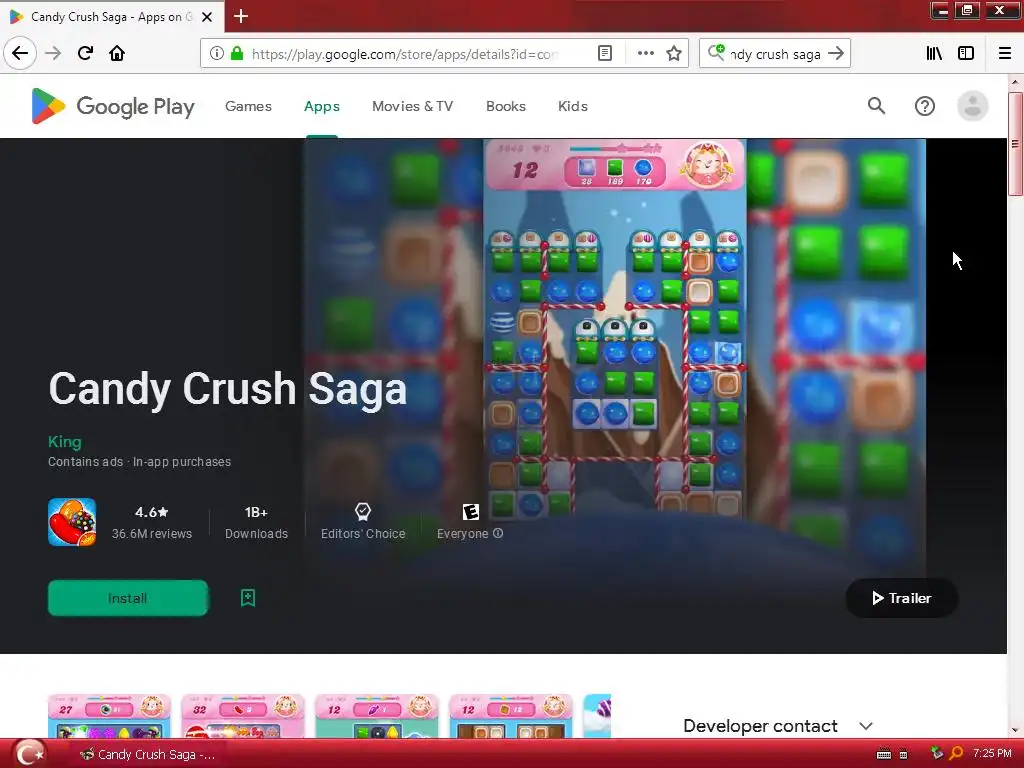Screen dimensions: 1024x768
Task: Click 'Contains ads · In-app purchases' text
Action: pyautogui.click(x=139, y=462)
